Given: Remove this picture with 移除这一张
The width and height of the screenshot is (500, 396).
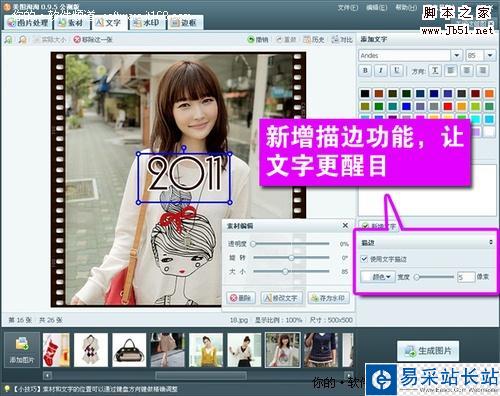Looking at the screenshot, I should 93,40.
